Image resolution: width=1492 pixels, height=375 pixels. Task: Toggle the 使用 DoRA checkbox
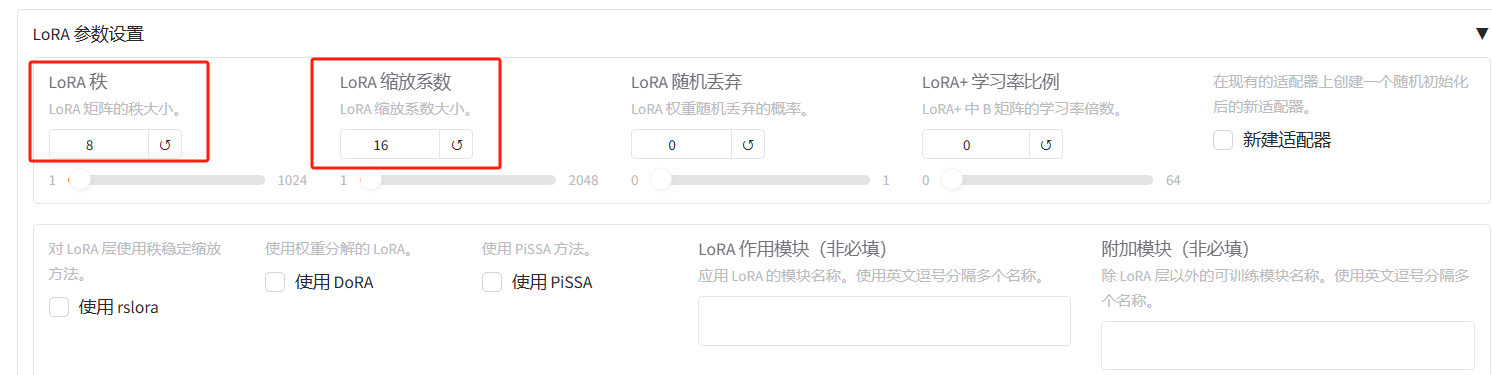point(275,282)
